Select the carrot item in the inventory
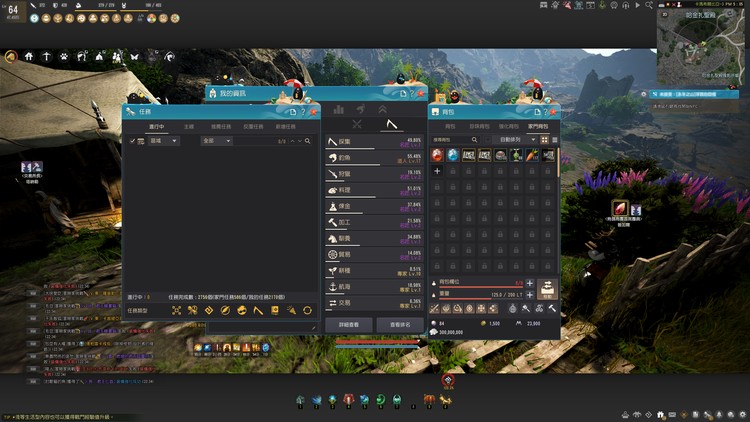 [532, 155]
